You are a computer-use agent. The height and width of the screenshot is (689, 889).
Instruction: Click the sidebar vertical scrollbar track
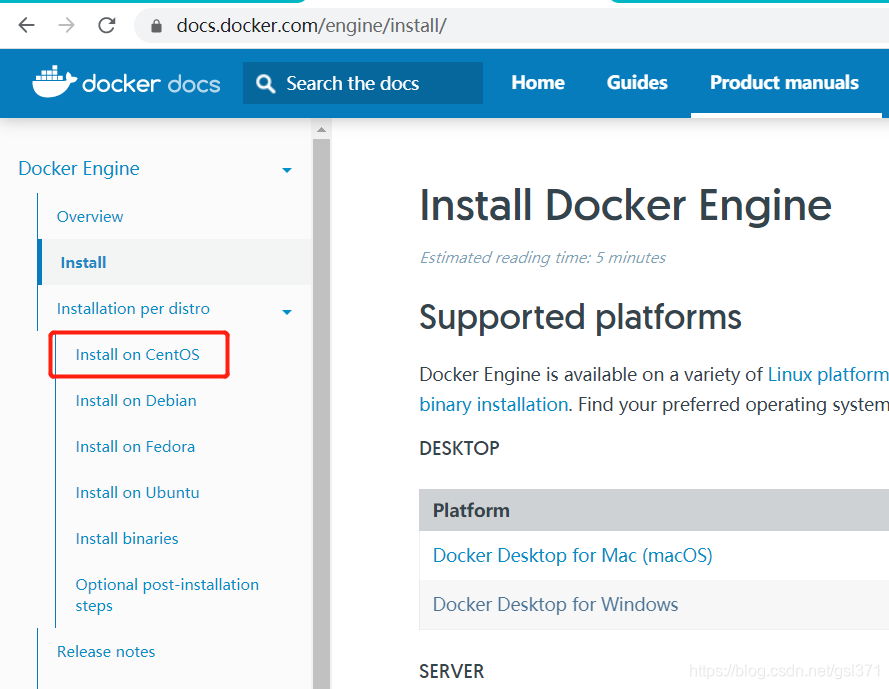point(321,414)
